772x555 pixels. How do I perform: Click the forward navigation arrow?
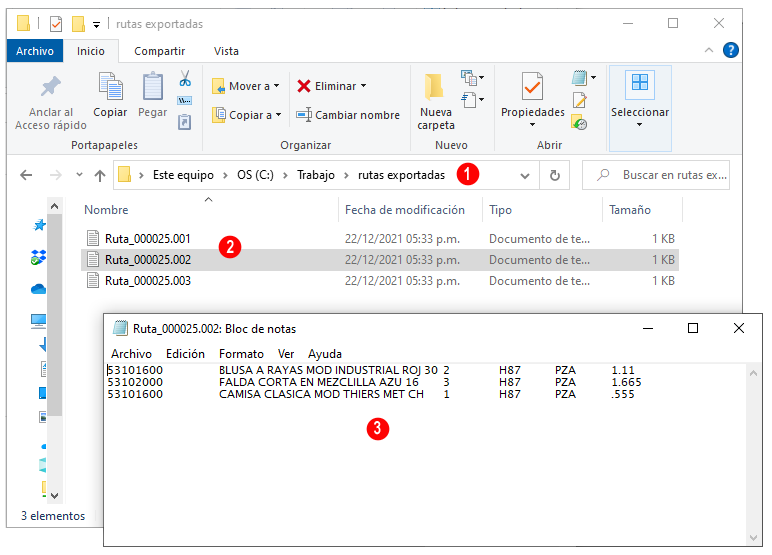click(x=56, y=175)
